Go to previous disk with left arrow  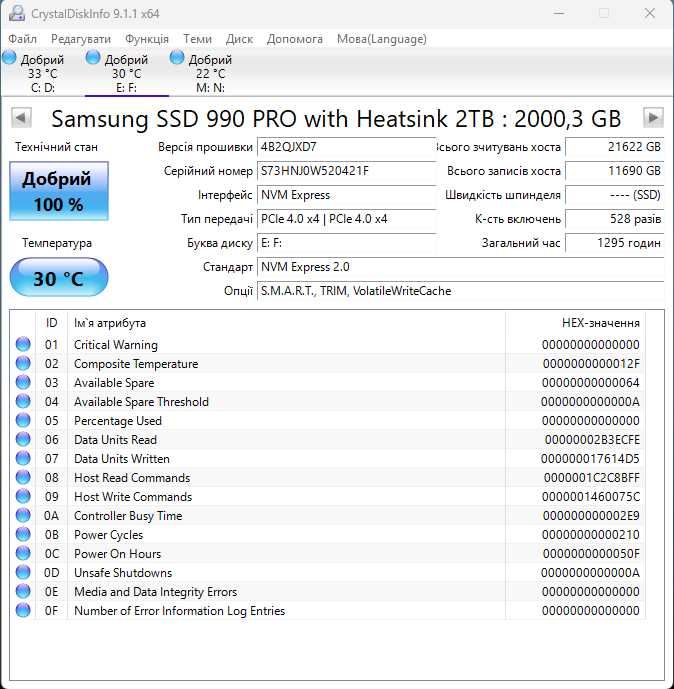[x=21, y=118]
